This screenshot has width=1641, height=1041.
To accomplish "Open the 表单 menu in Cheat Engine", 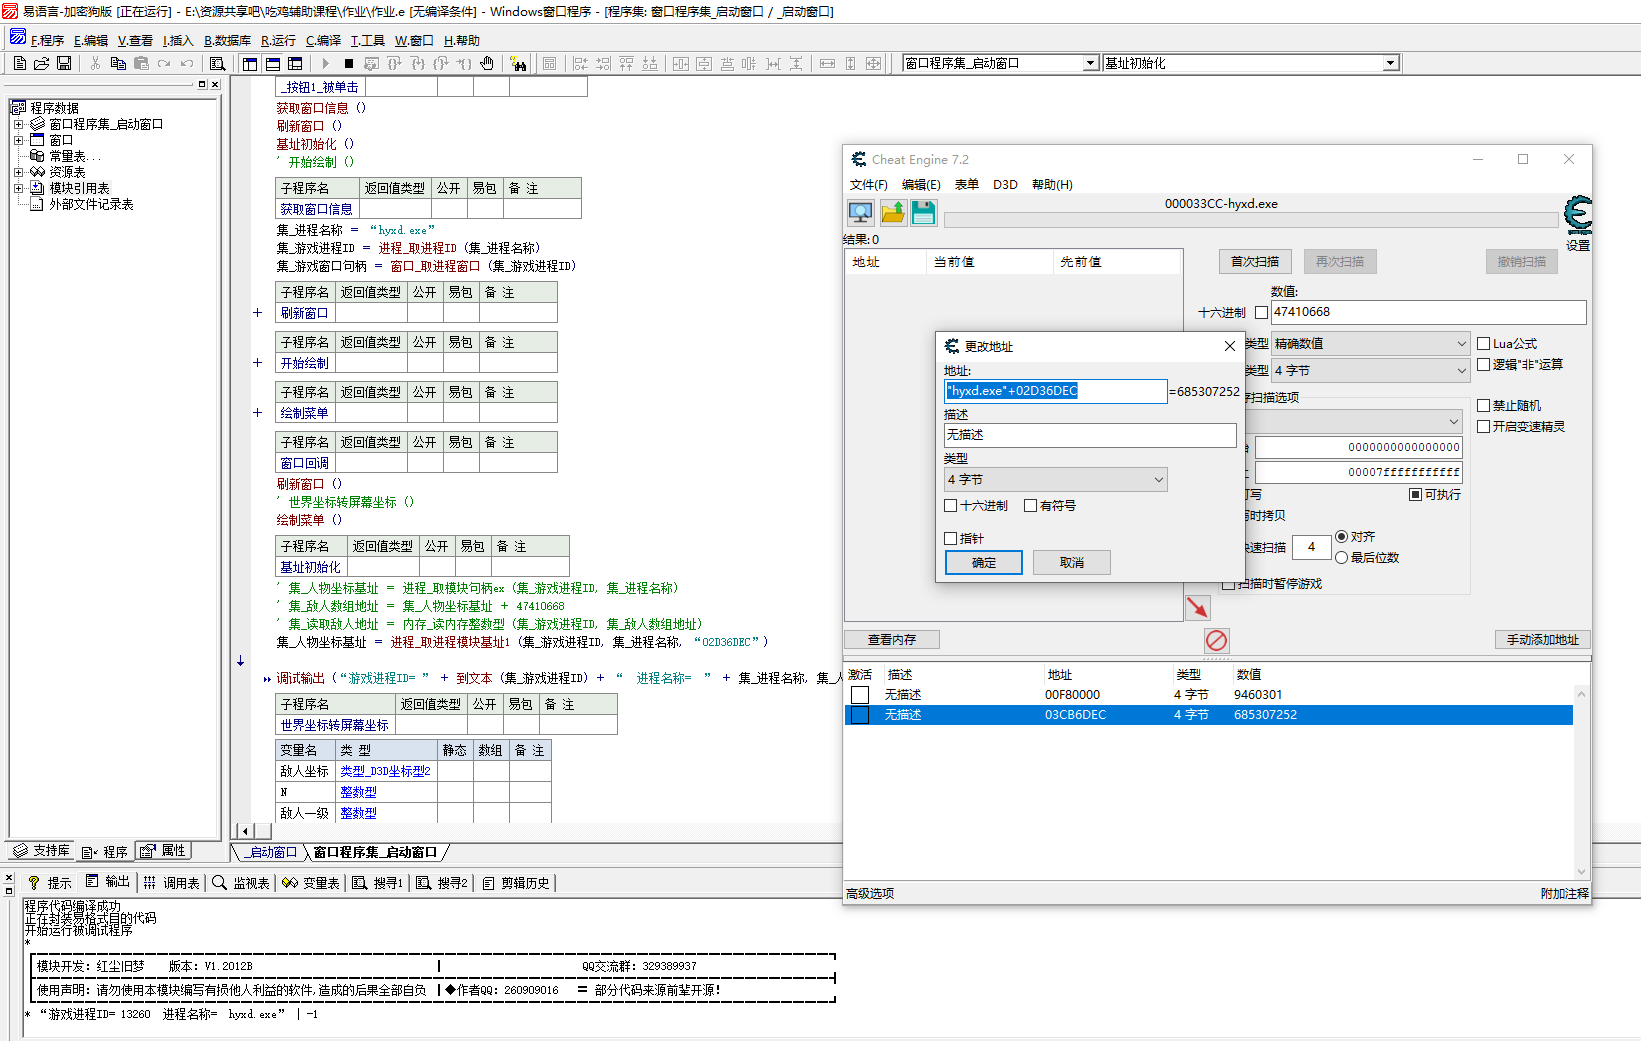I will (966, 185).
